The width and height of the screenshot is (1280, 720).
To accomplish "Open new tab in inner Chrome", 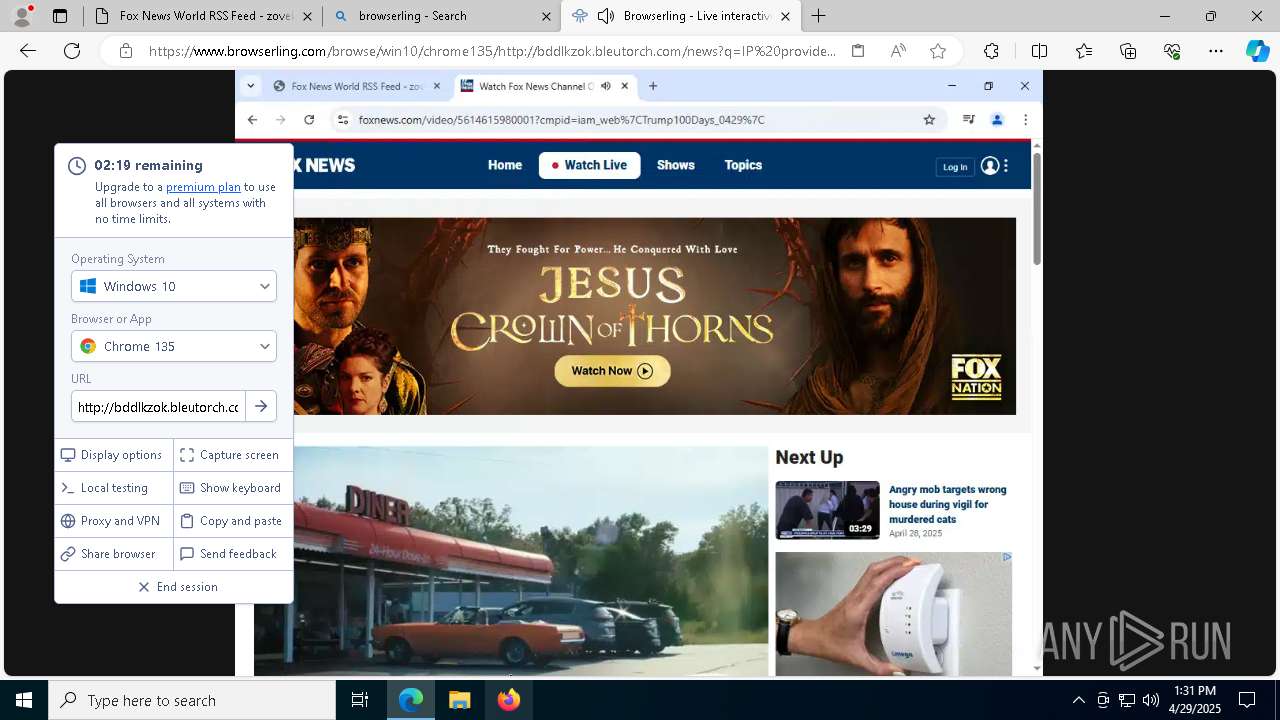I will point(653,86).
